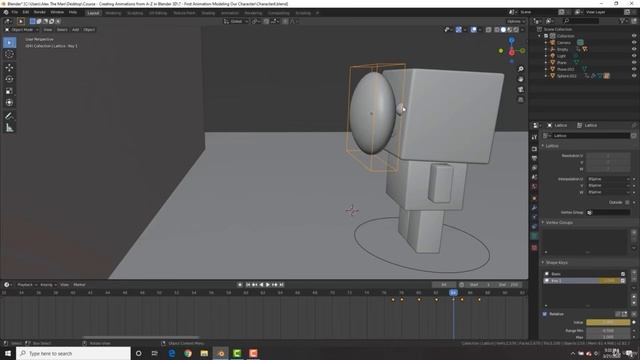
Task: Open the Window menu
Action: tap(57, 12)
